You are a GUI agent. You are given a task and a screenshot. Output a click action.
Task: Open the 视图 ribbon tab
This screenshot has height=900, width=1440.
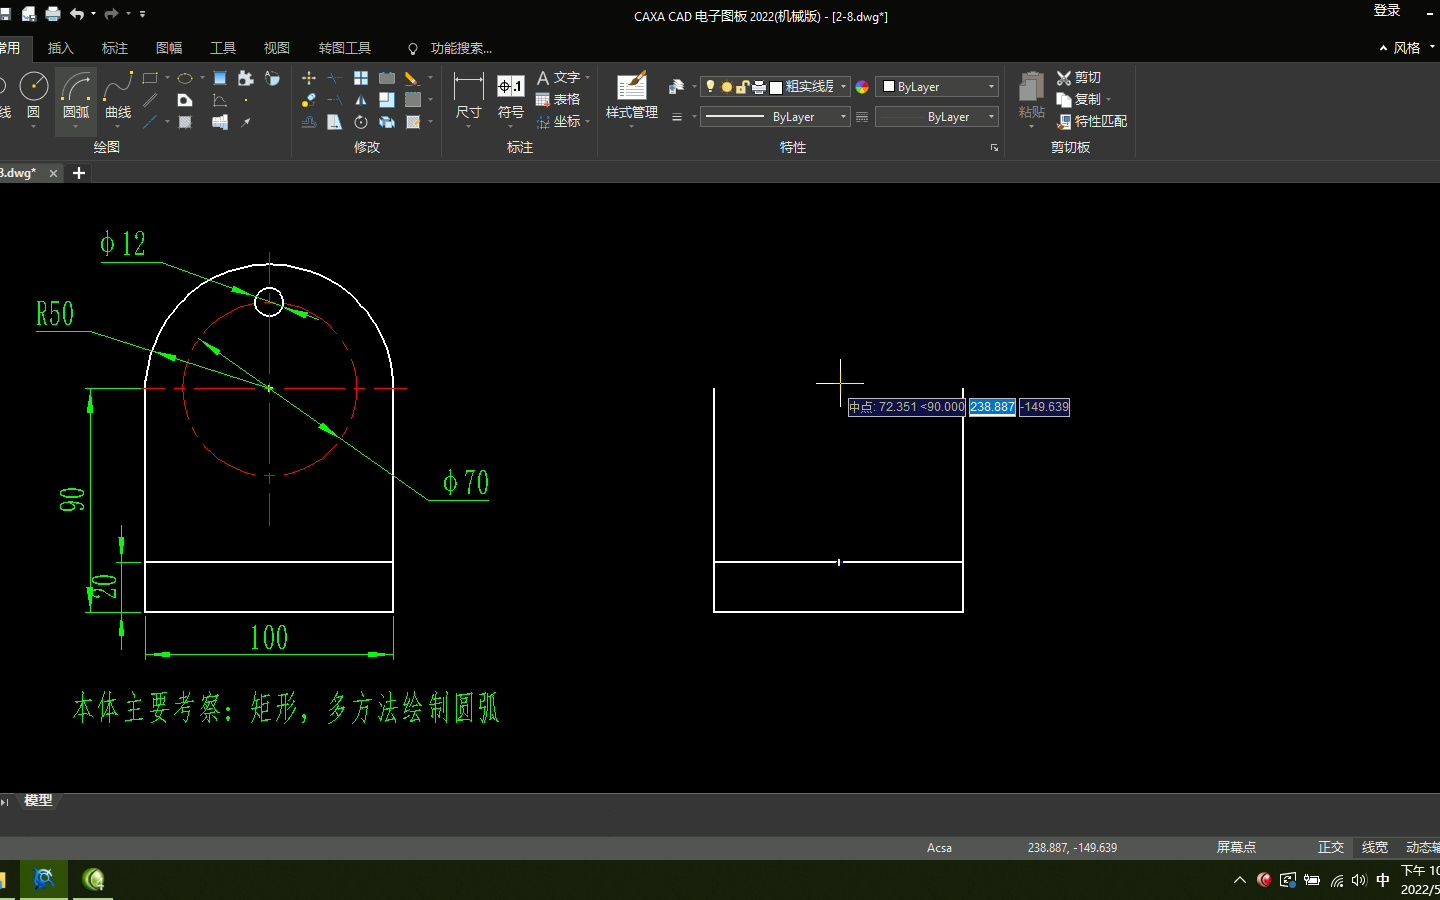click(x=277, y=48)
